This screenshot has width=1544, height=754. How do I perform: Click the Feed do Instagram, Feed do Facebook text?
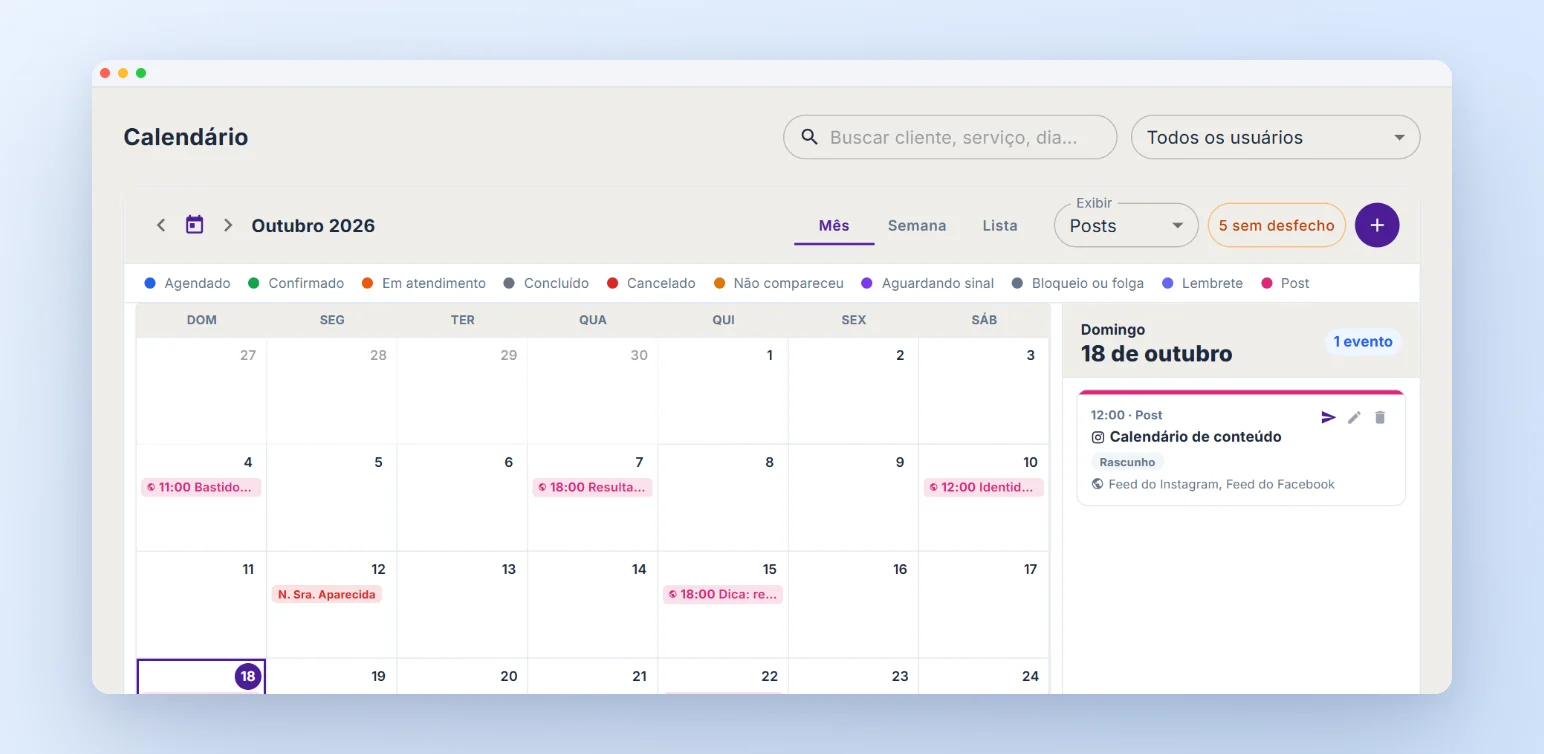pyautogui.click(x=1222, y=484)
